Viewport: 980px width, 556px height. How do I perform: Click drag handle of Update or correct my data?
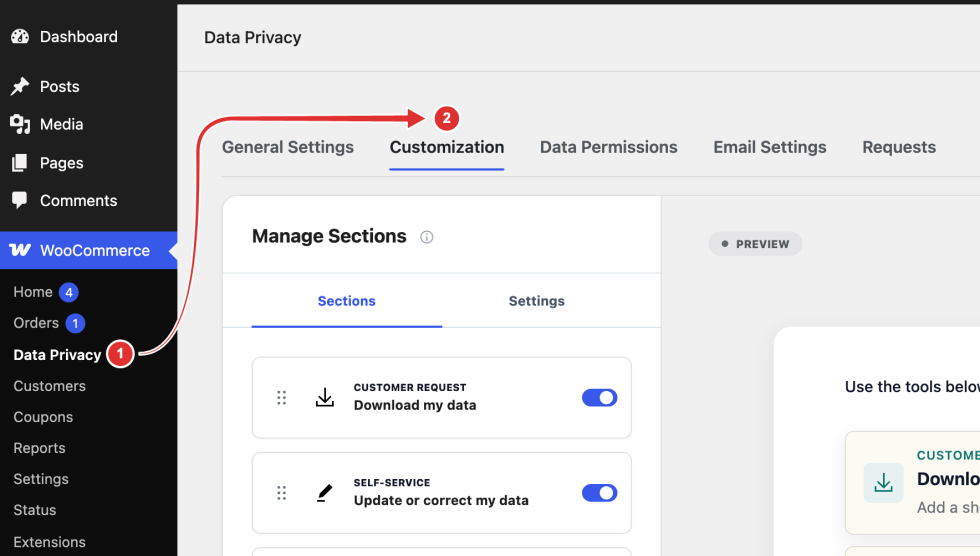pos(281,493)
